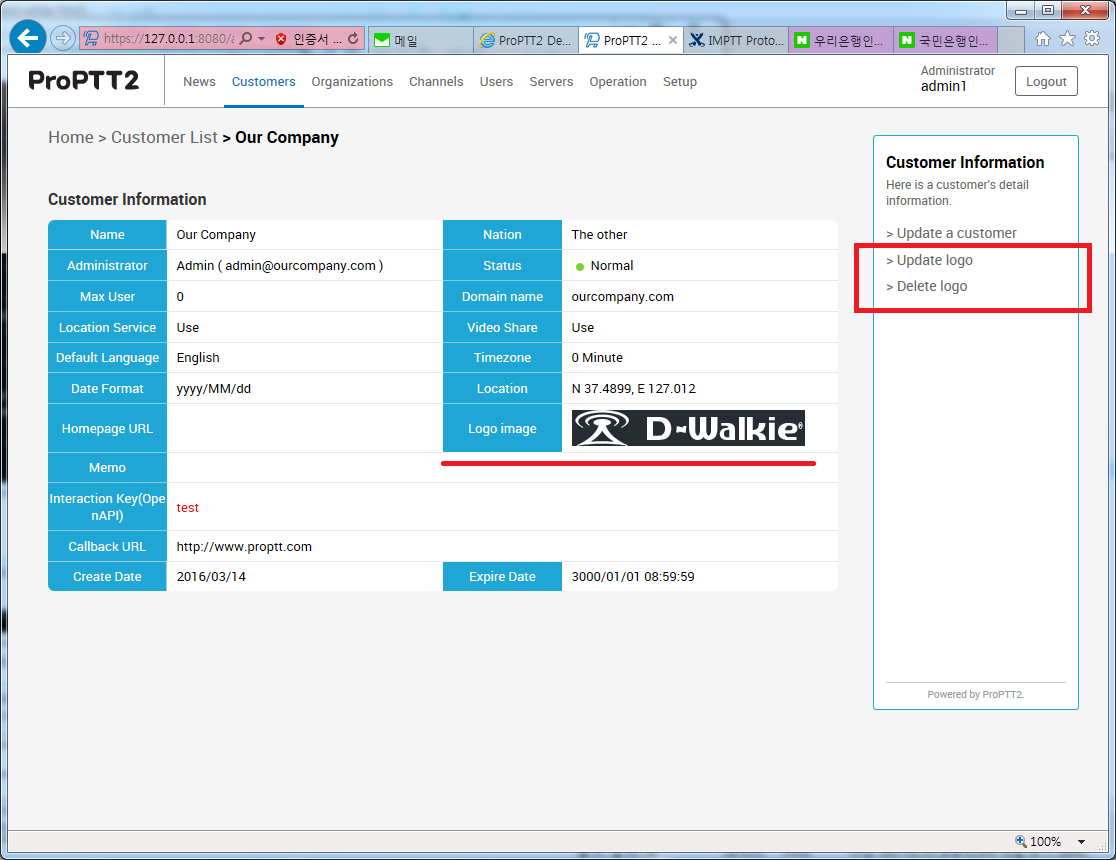Screen dimensions: 1116x860
Task: Open the Servers menu item
Action: tap(551, 82)
